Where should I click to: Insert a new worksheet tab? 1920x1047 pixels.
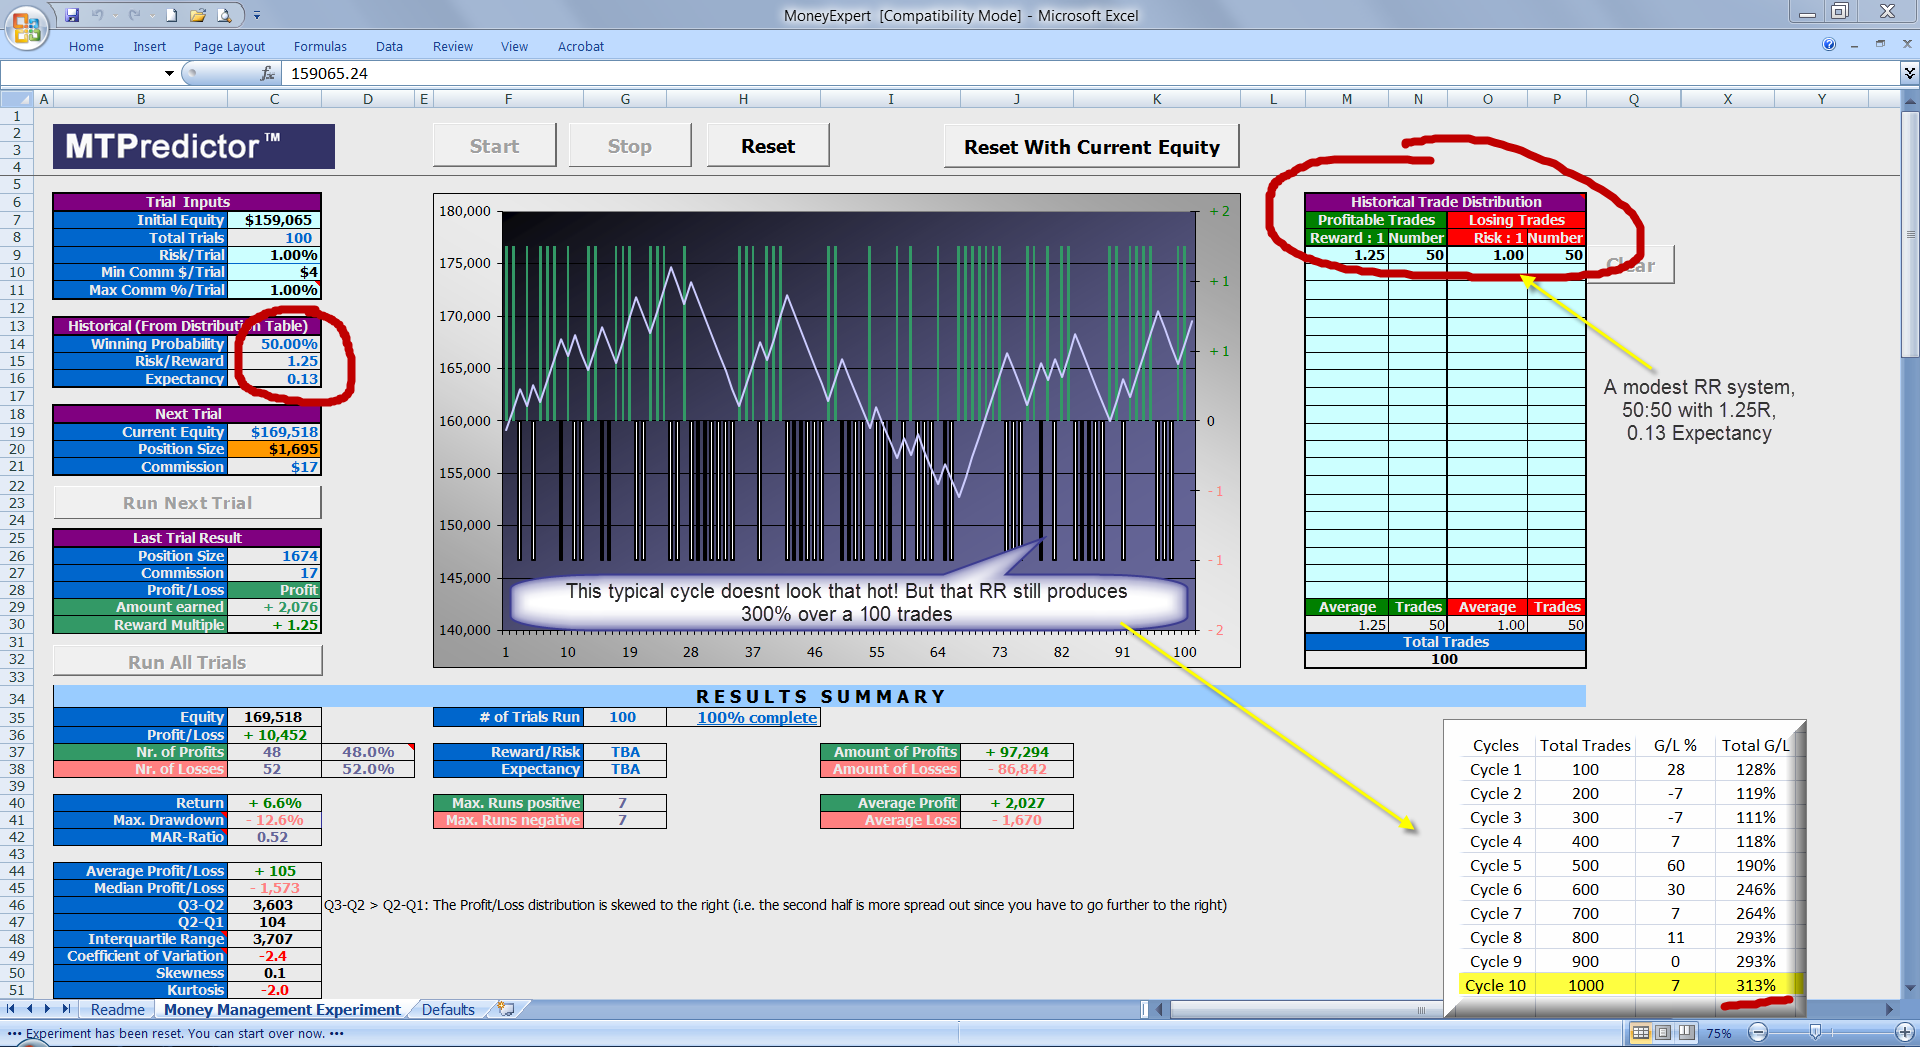(x=506, y=1009)
